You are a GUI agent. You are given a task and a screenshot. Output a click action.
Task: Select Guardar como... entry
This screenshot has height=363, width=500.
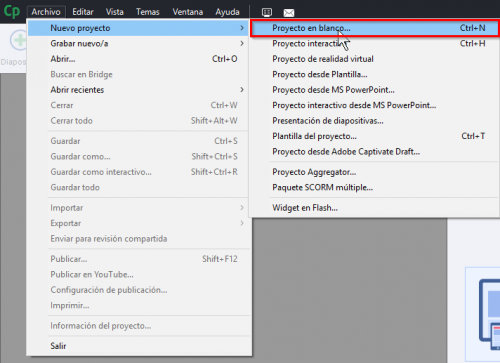tap(138, 156)
